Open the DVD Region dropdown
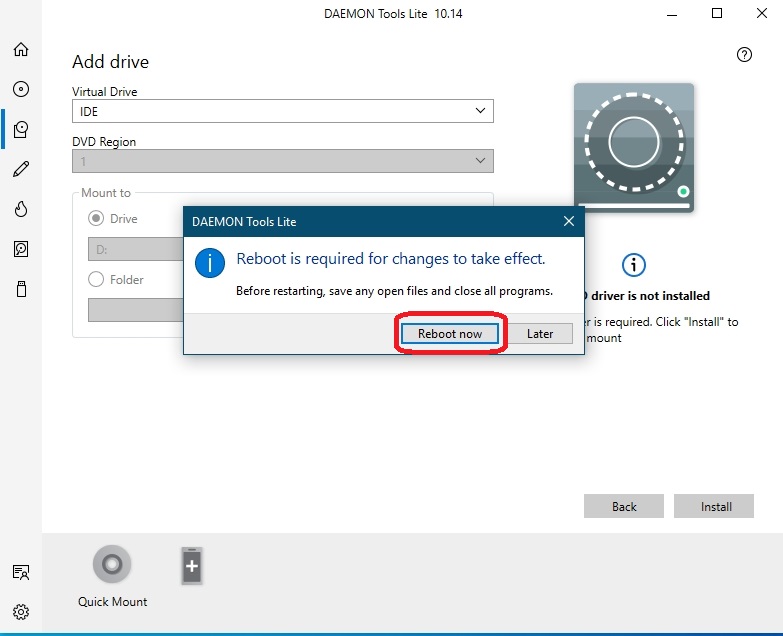The height and width of the screenshot is (636, 783). (x=283, y=161)
